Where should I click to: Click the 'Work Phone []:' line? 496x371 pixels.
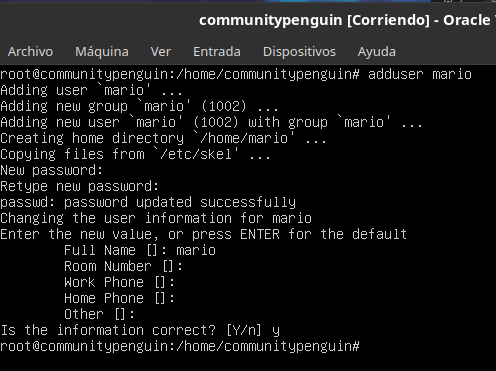pos(119,282)
